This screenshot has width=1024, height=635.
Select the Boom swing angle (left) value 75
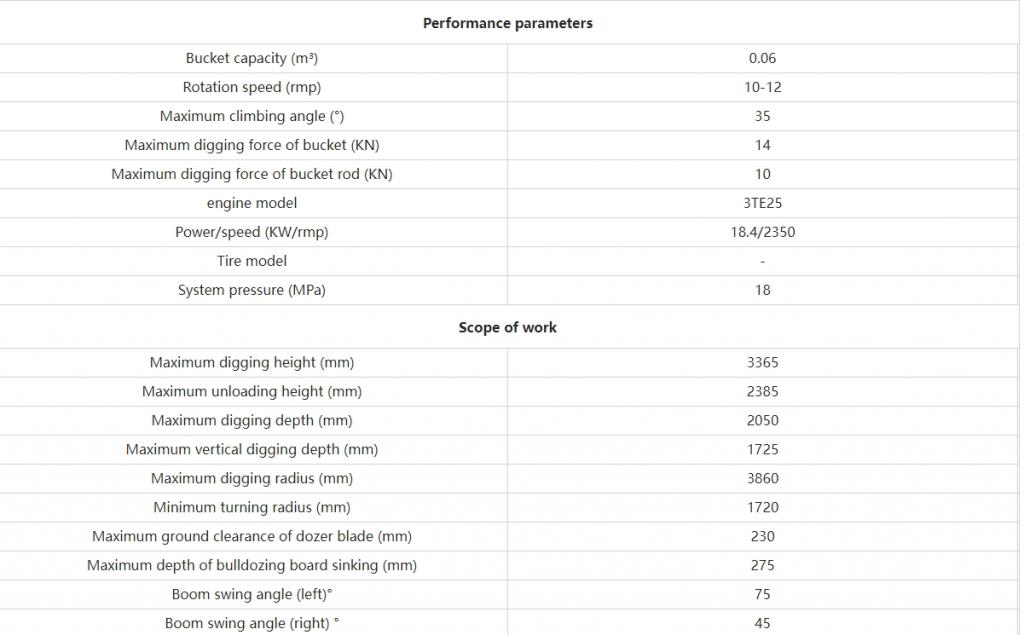click(762, 594)
